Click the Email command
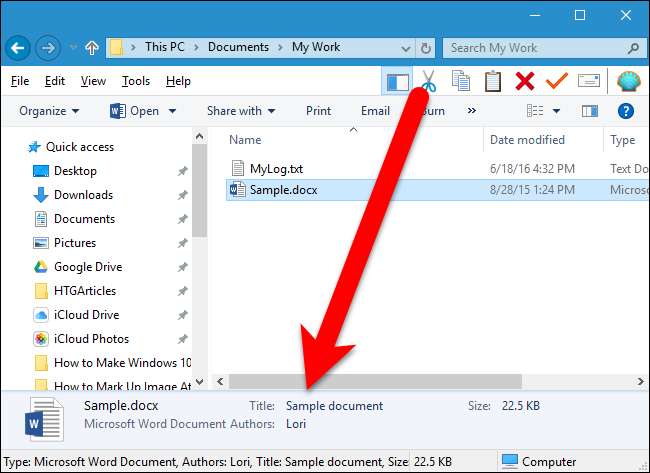Viewport: 650px width, 473px height. click(x=375, y=111)
